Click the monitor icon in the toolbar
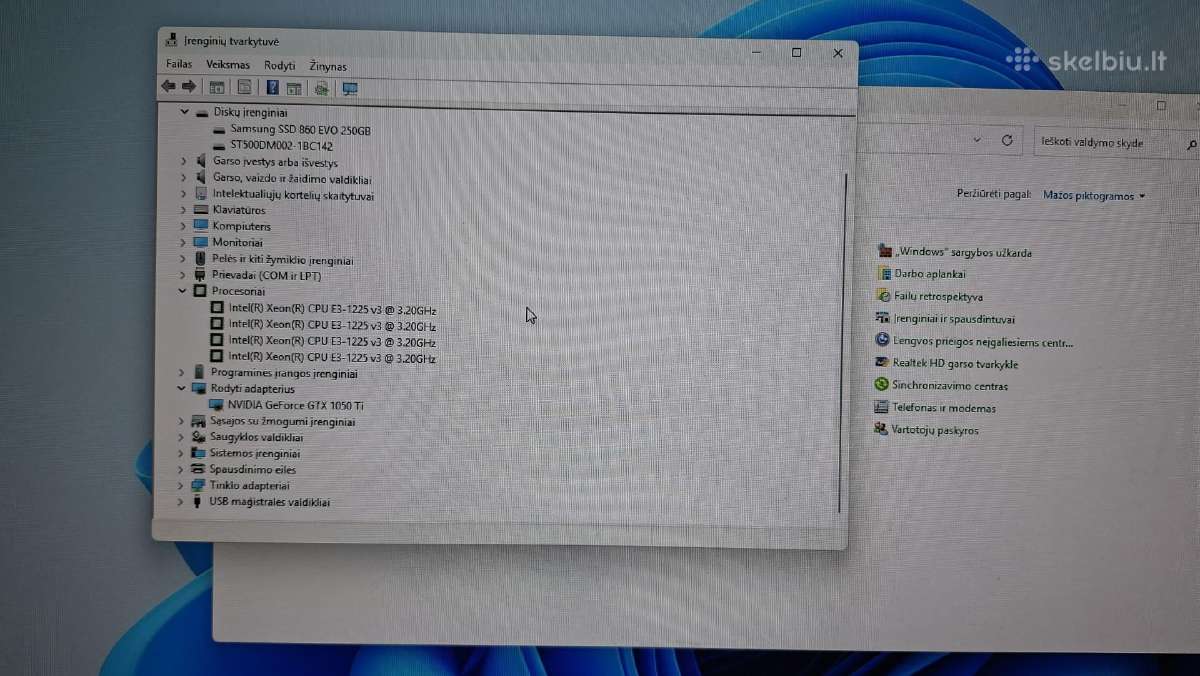 tap(350, 89)
